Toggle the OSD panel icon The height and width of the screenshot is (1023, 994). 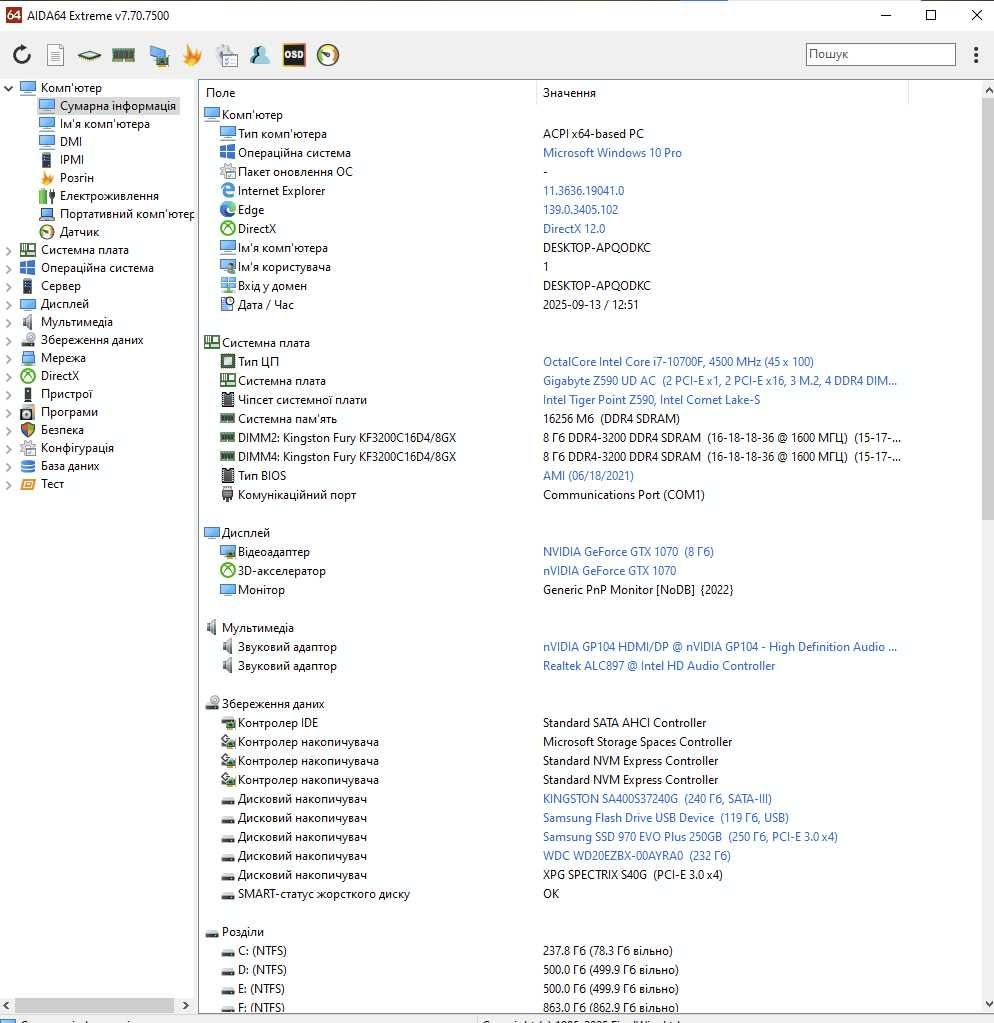click(294, 55)
